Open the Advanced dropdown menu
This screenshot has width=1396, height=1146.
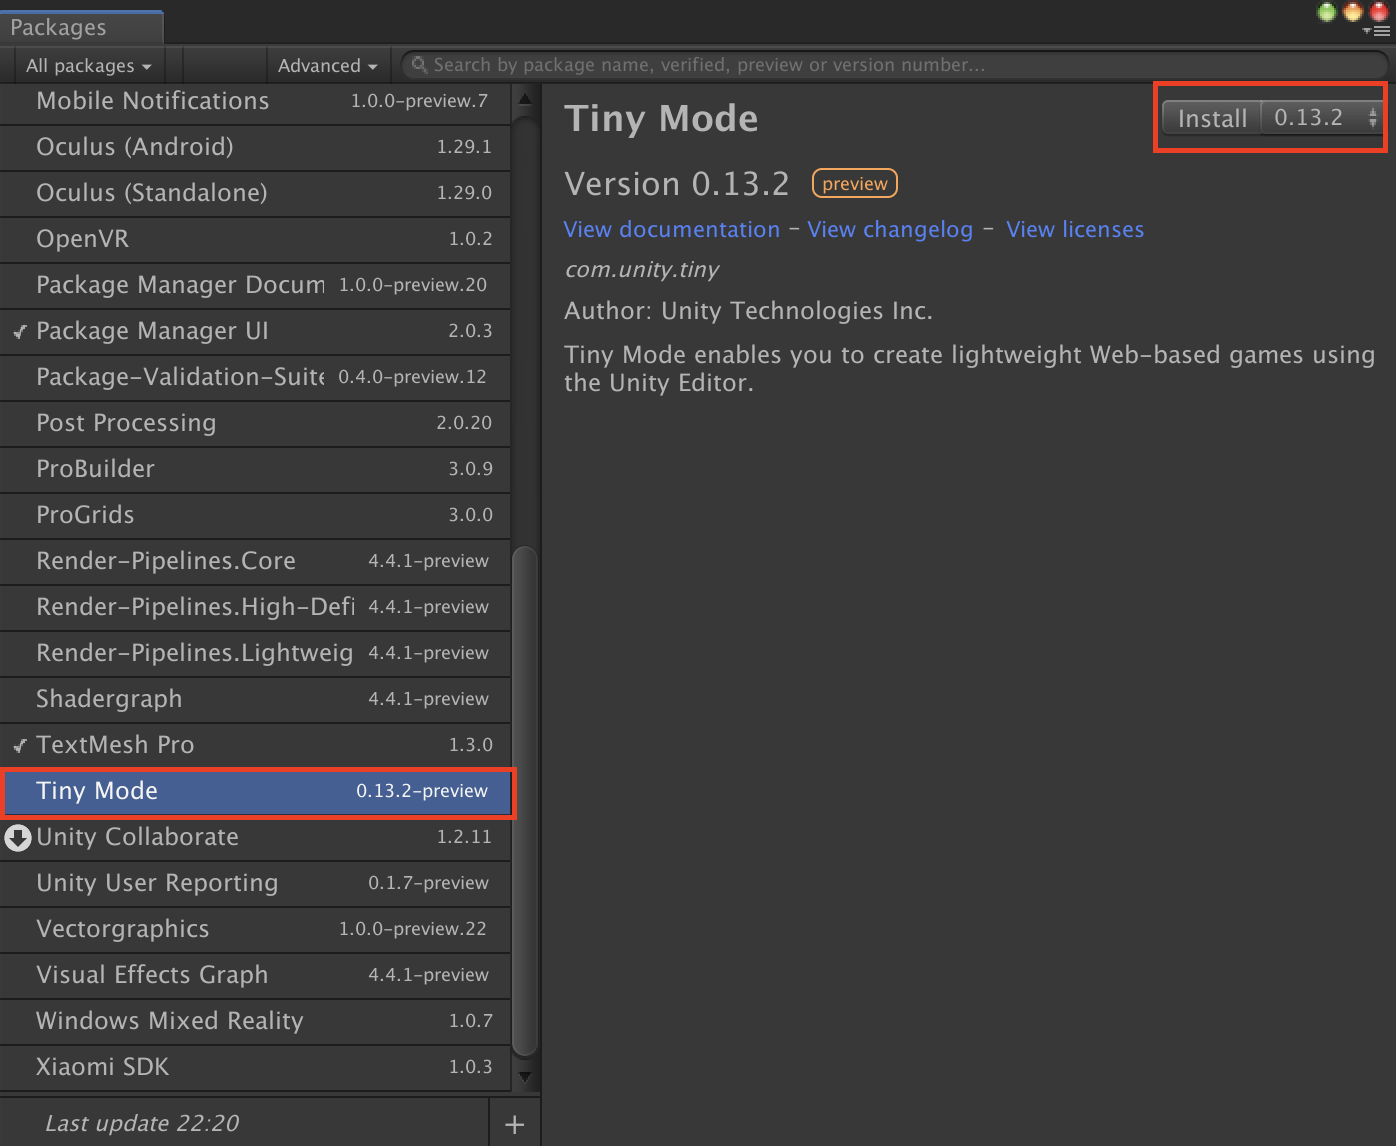point(327,66)
